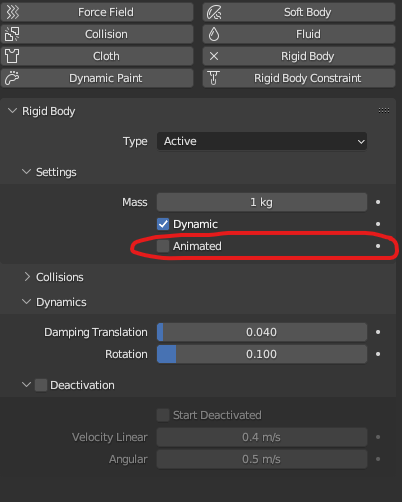Click the Fluid droplet icon
402x502 pixels.
(x=214, y=34)
